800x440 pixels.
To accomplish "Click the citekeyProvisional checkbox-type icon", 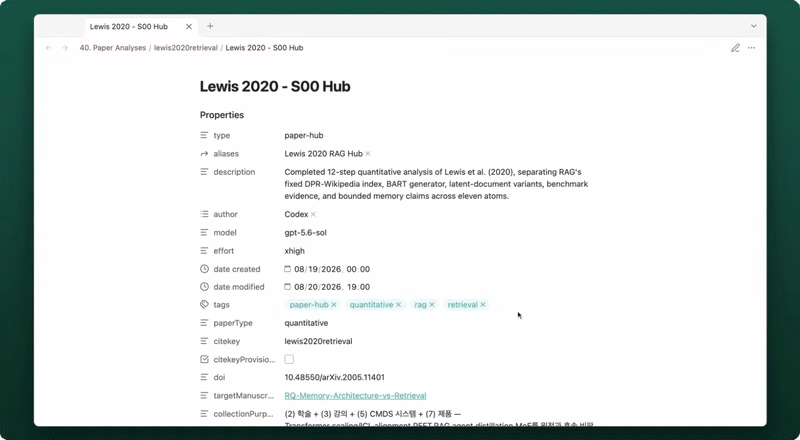I will [x=204, y=360].
